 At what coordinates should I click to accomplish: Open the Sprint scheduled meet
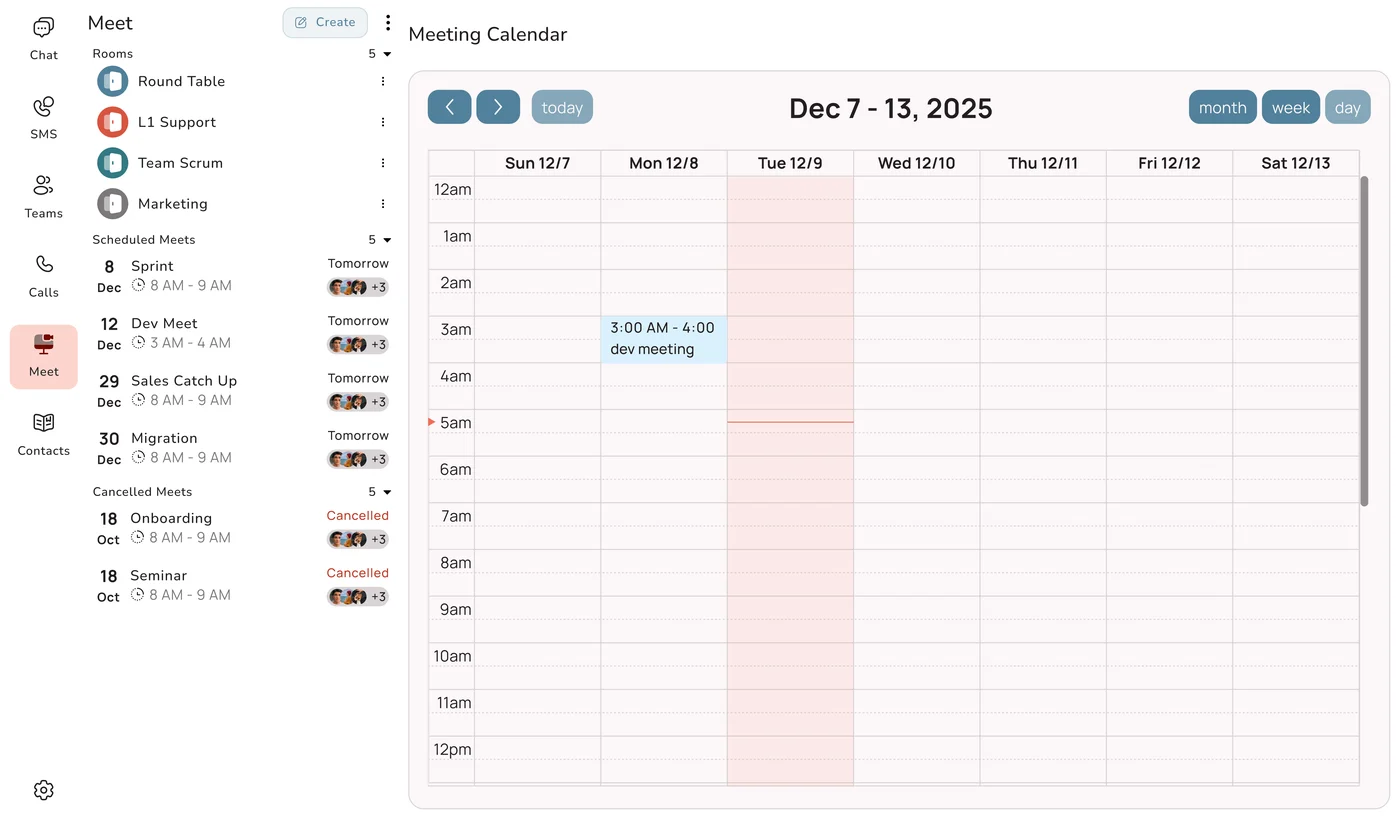(240, 276)
